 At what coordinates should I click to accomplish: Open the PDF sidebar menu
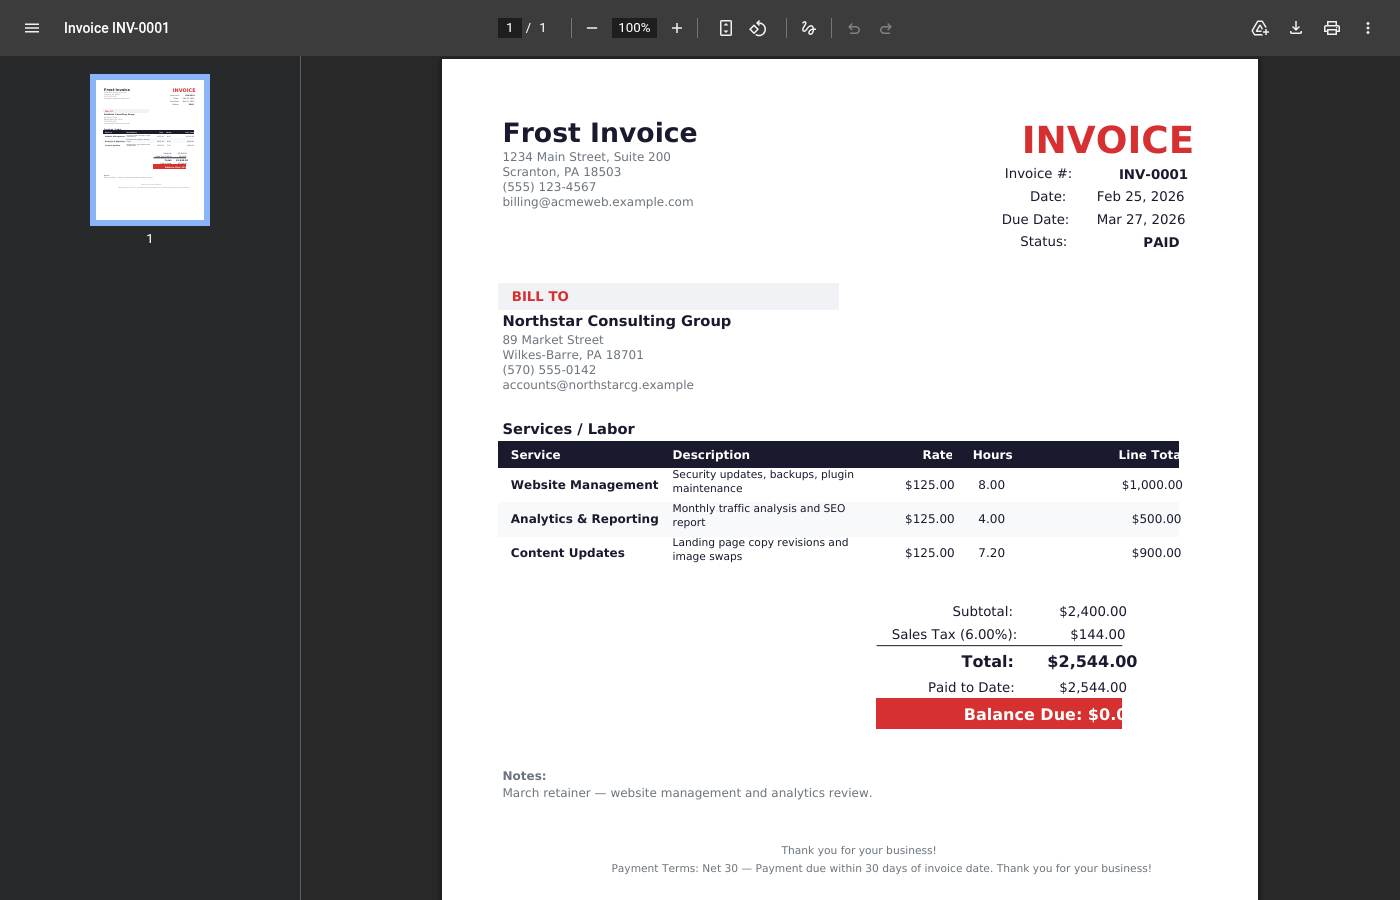point(32,28)
